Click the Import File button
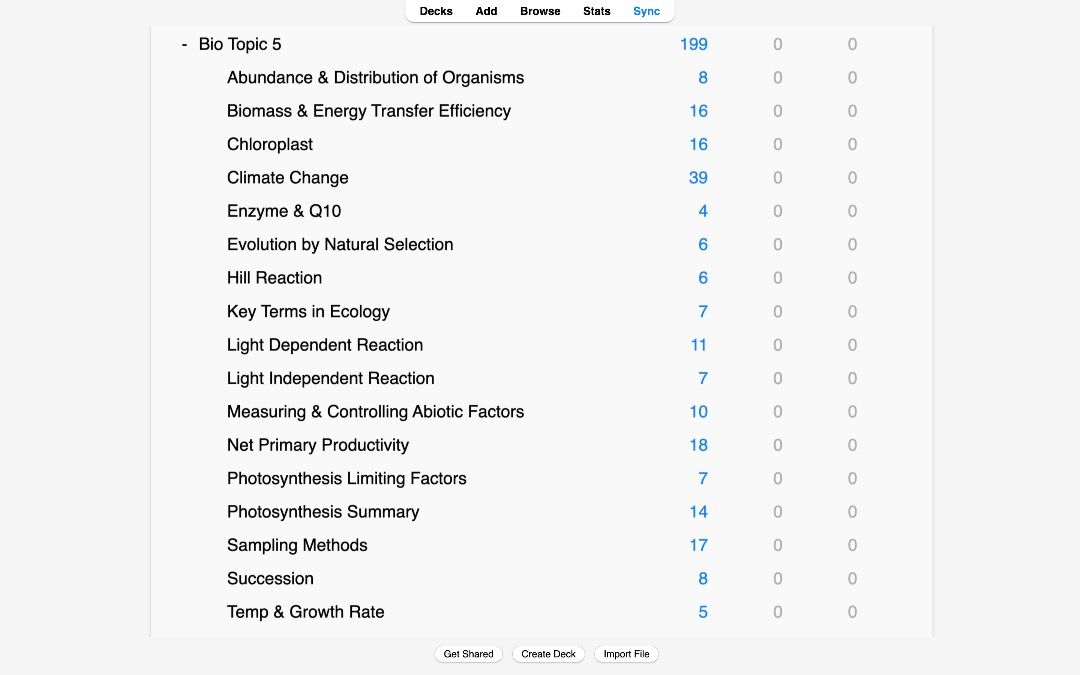This screenshot has height=675, width=1080. click(626, 653)
